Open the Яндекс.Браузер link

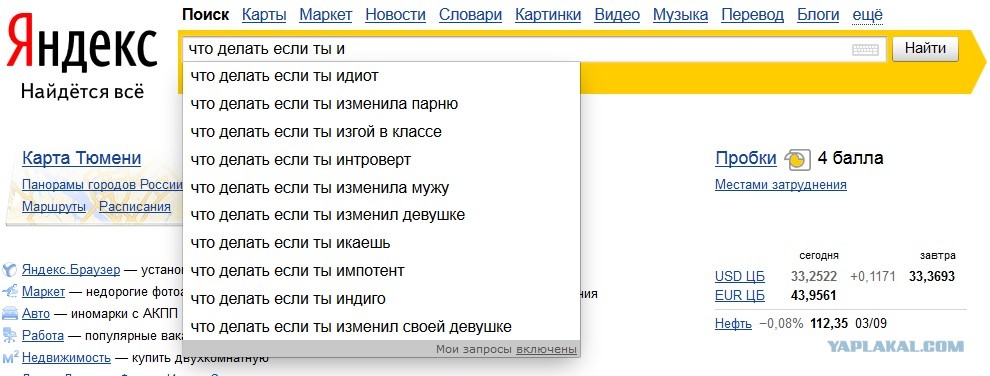tap(71, 270)
